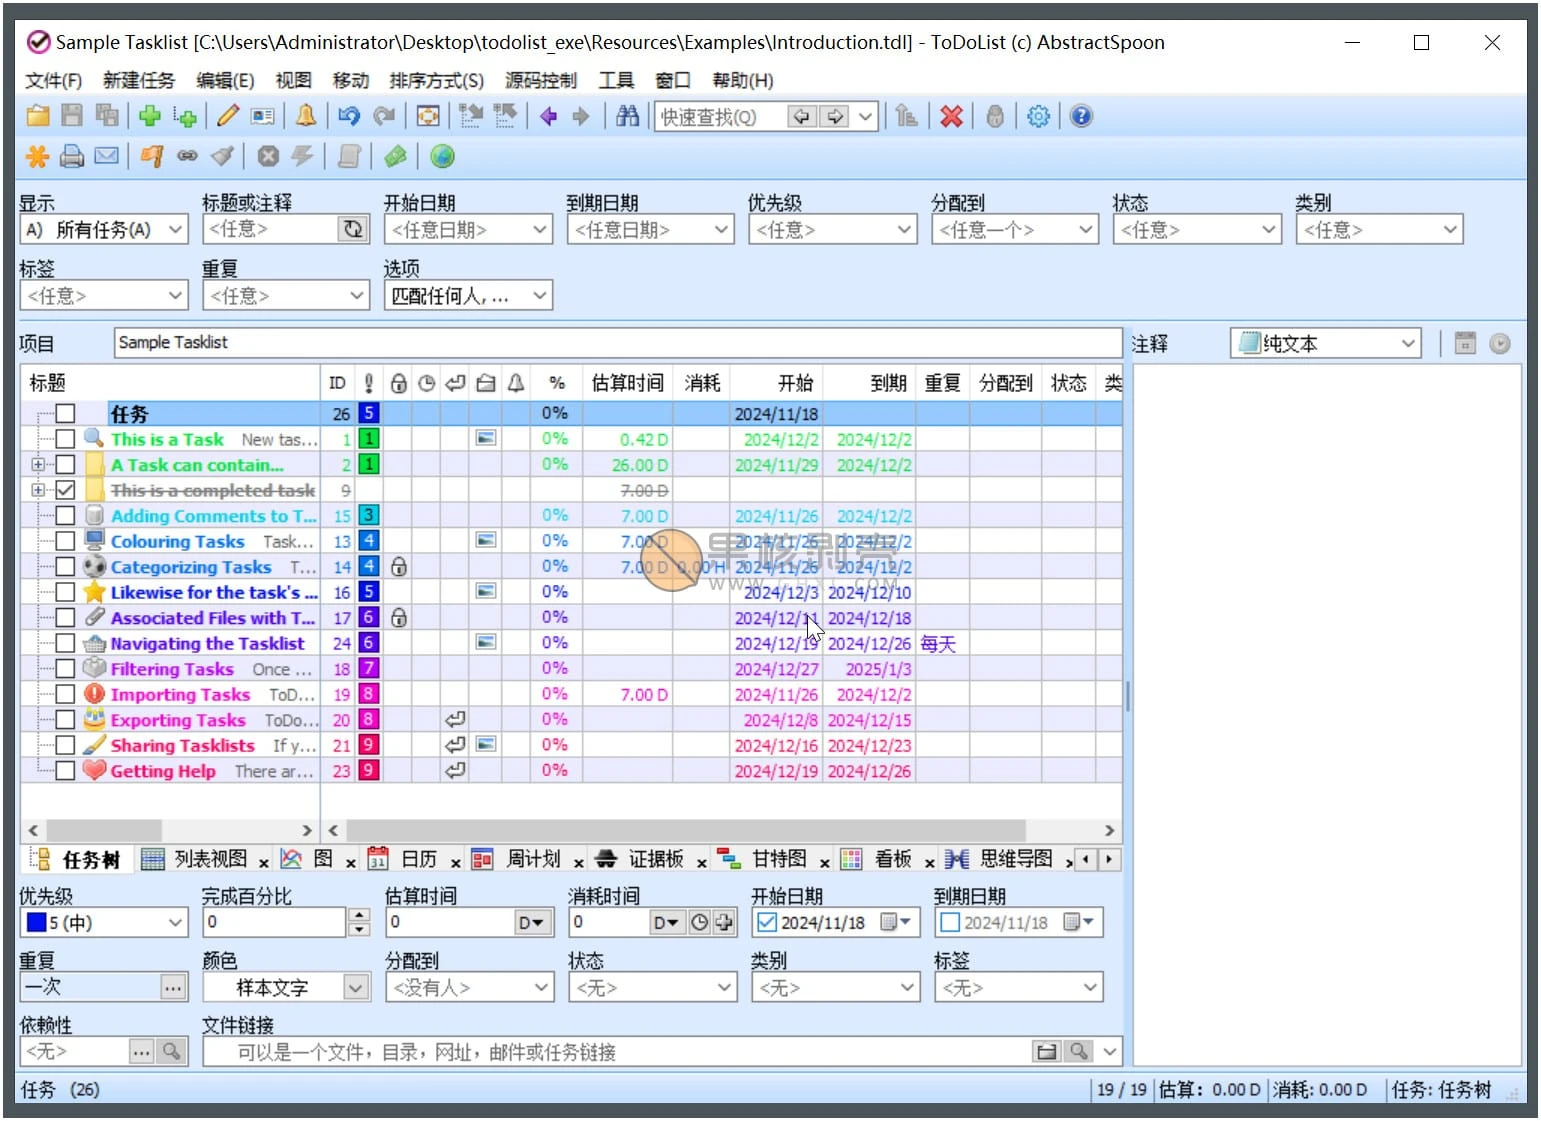Open the 颜色 sample text color dropdown
Viewport: 1541px width, 1121px height.
(x=356, y=988)
